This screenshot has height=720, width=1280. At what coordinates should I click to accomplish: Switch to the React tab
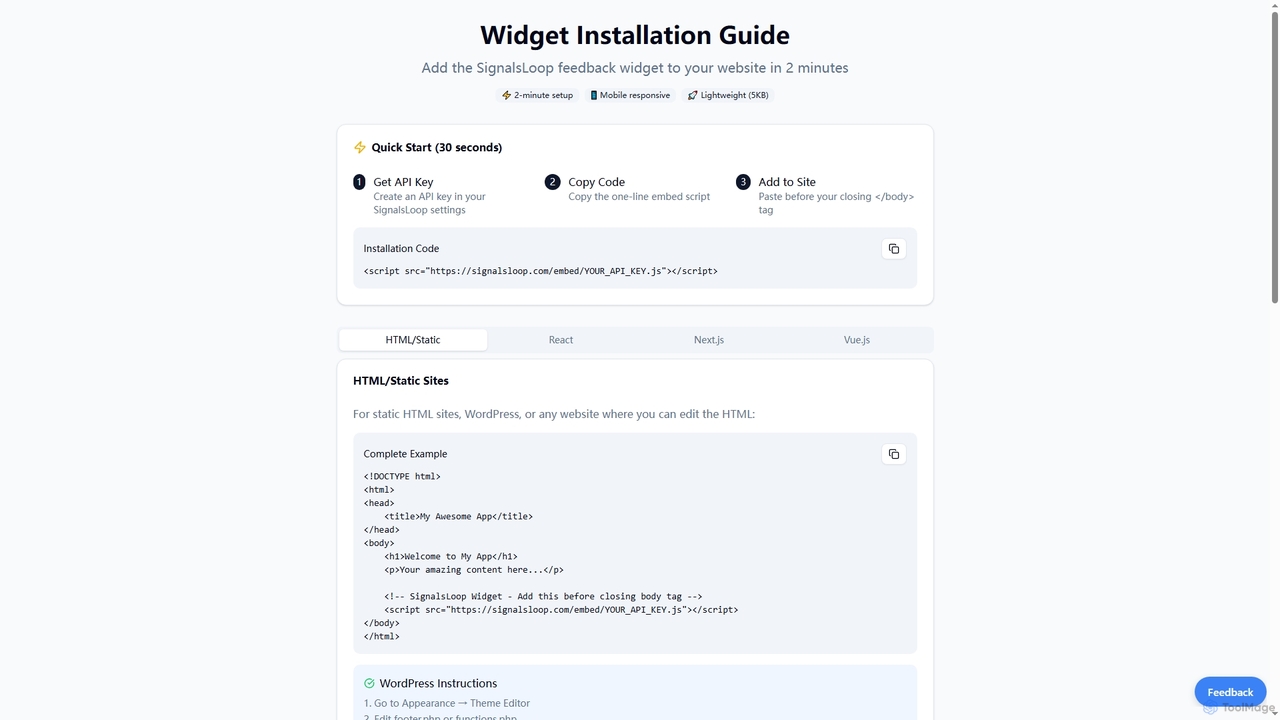tap(561, 340)
